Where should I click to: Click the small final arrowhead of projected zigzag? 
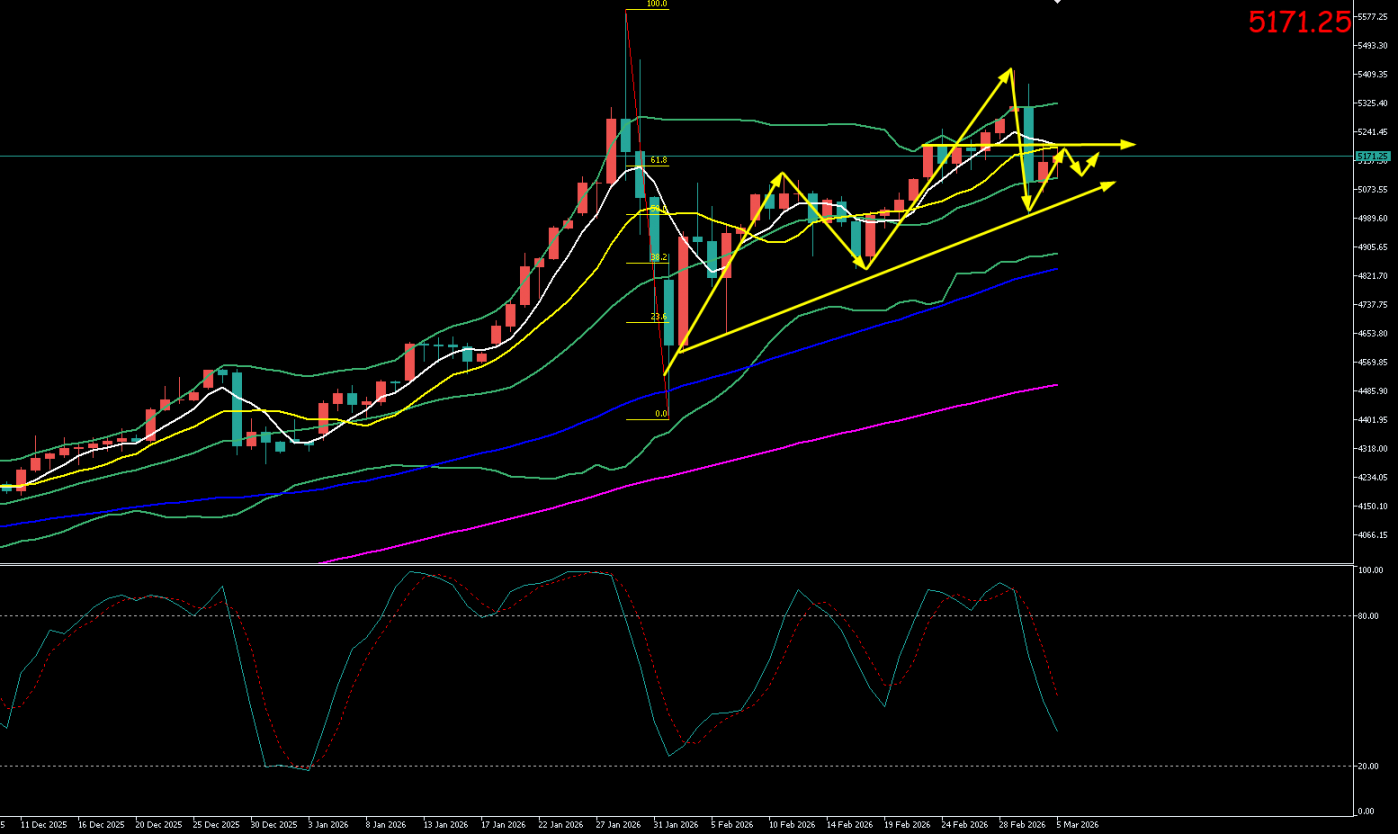point(1095,156)
